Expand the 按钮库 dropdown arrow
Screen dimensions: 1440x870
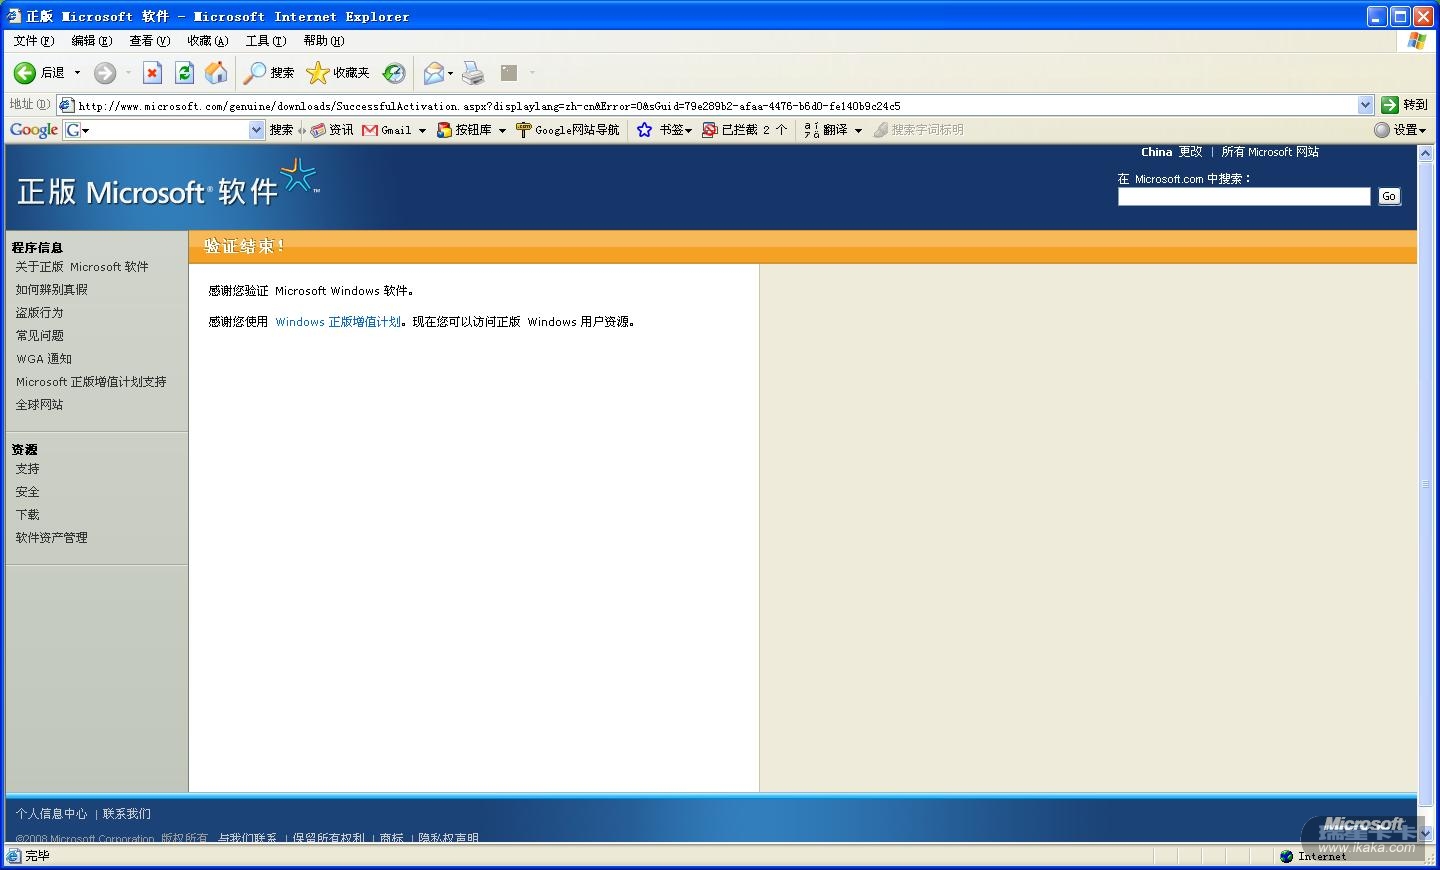point(502,130)
